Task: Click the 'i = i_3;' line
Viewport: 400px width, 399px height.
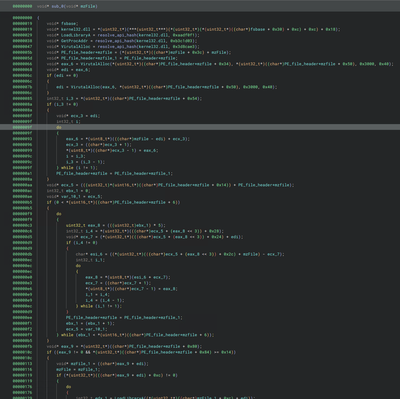Action: click(x=76, y=156)
